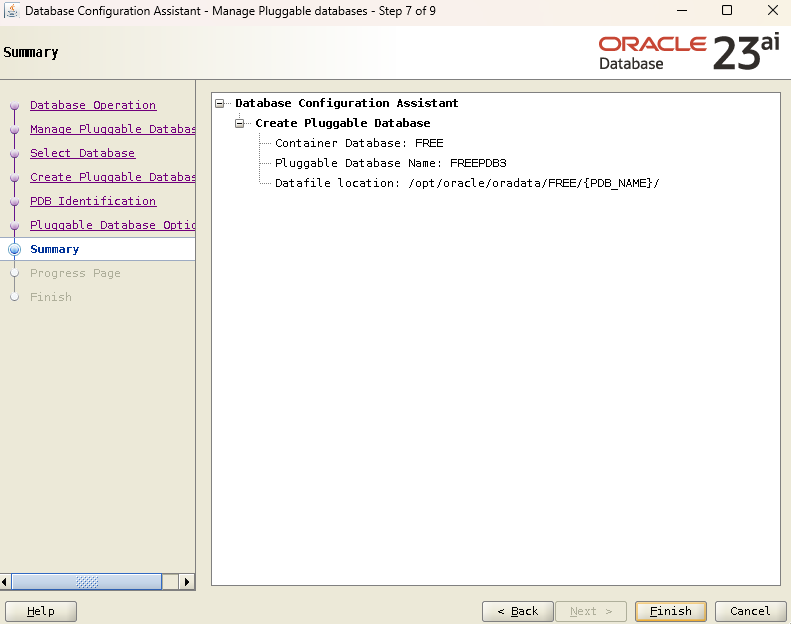Click the Summary step bullet icon
The width and height of the screenshot is (791, 624).
click(x=15, y=249)
